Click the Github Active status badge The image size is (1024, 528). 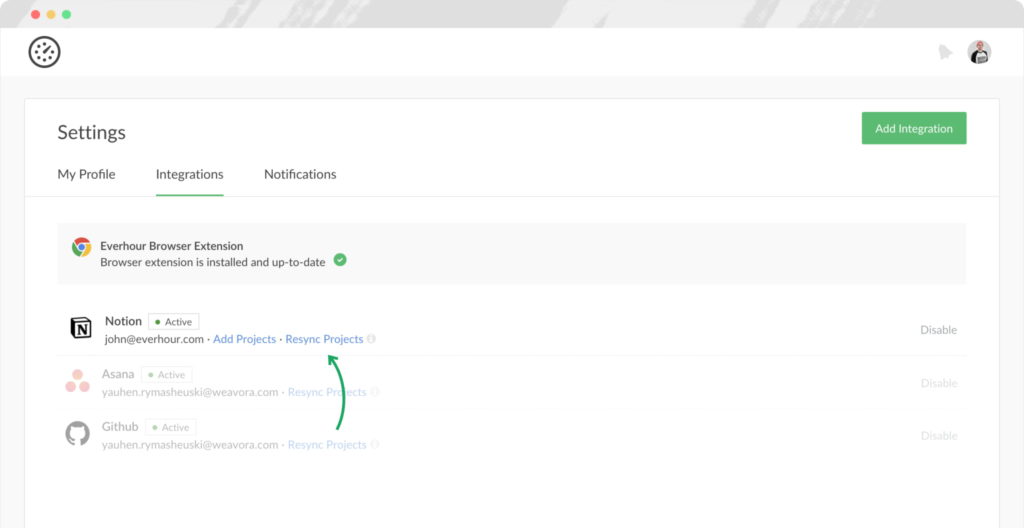(x=170, y=427)
